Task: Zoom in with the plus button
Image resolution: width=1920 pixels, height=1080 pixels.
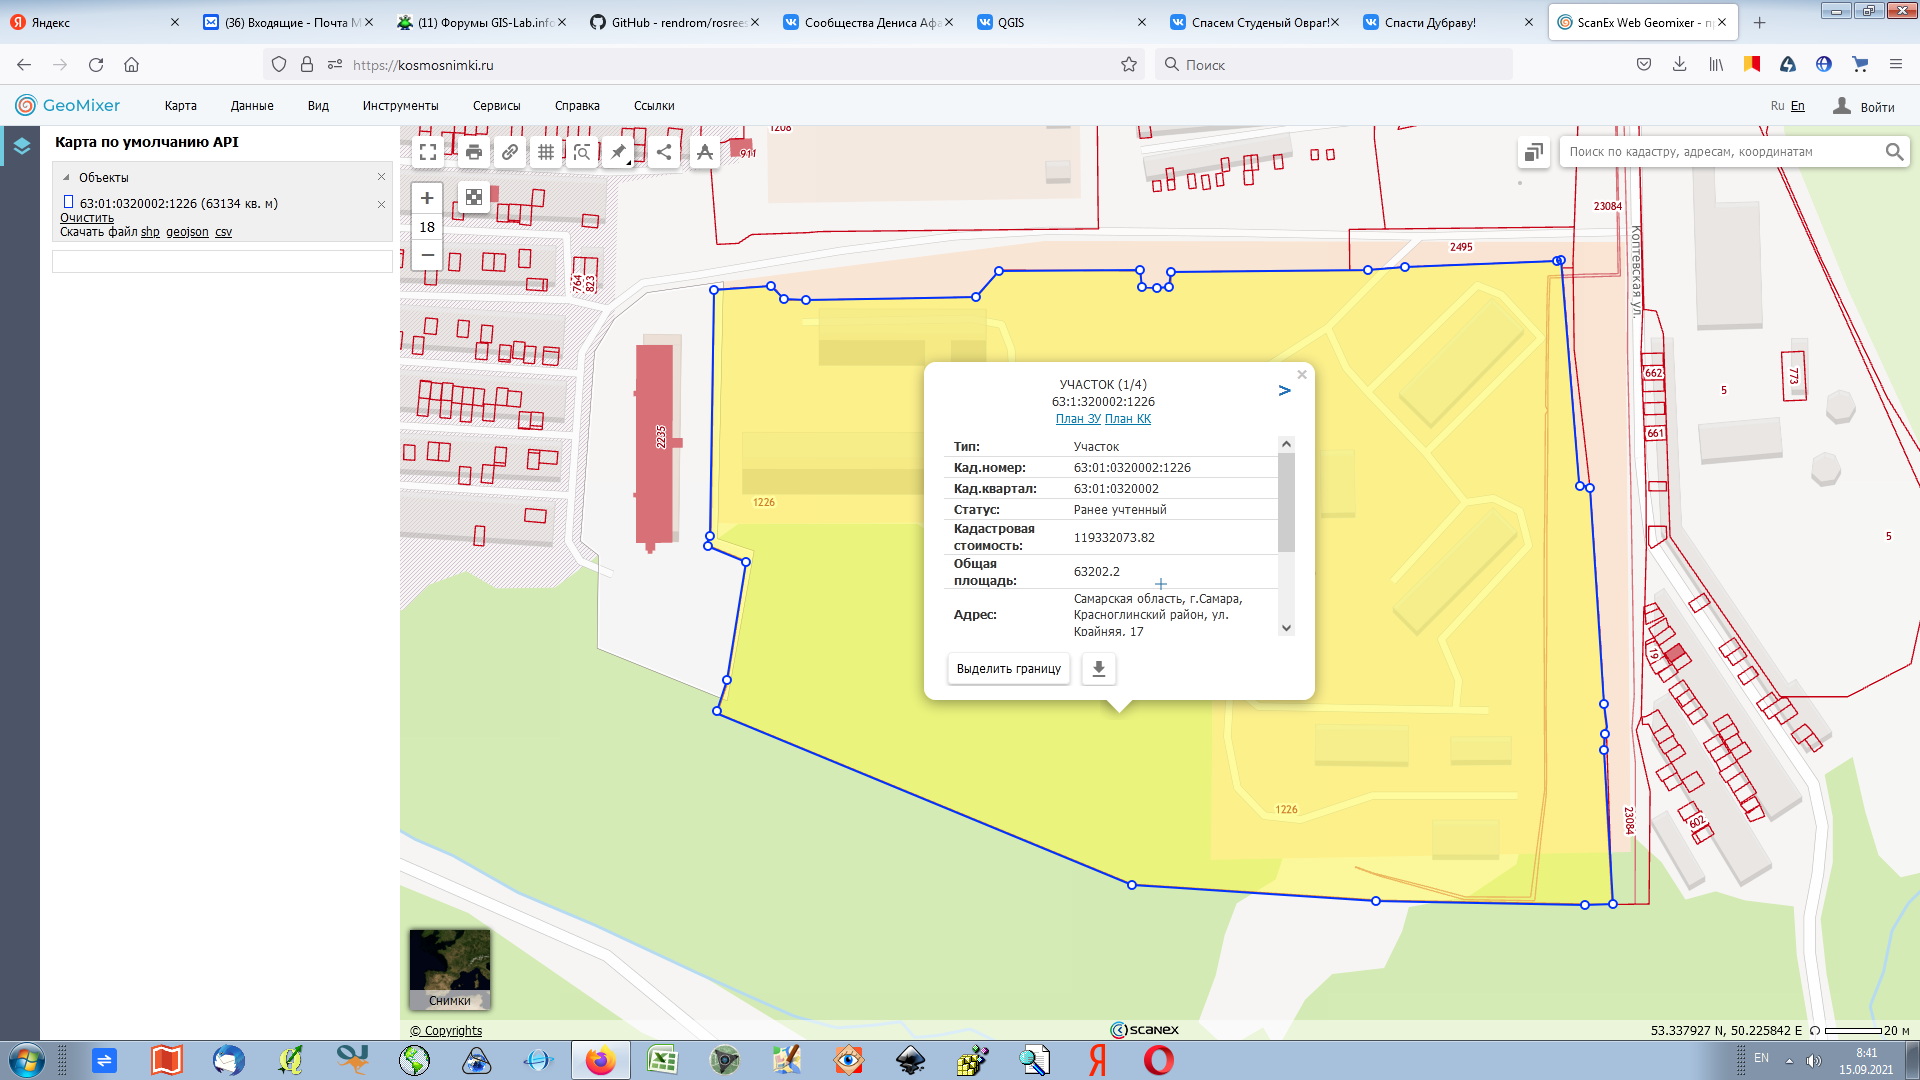Action: click(x=427, y=198)
